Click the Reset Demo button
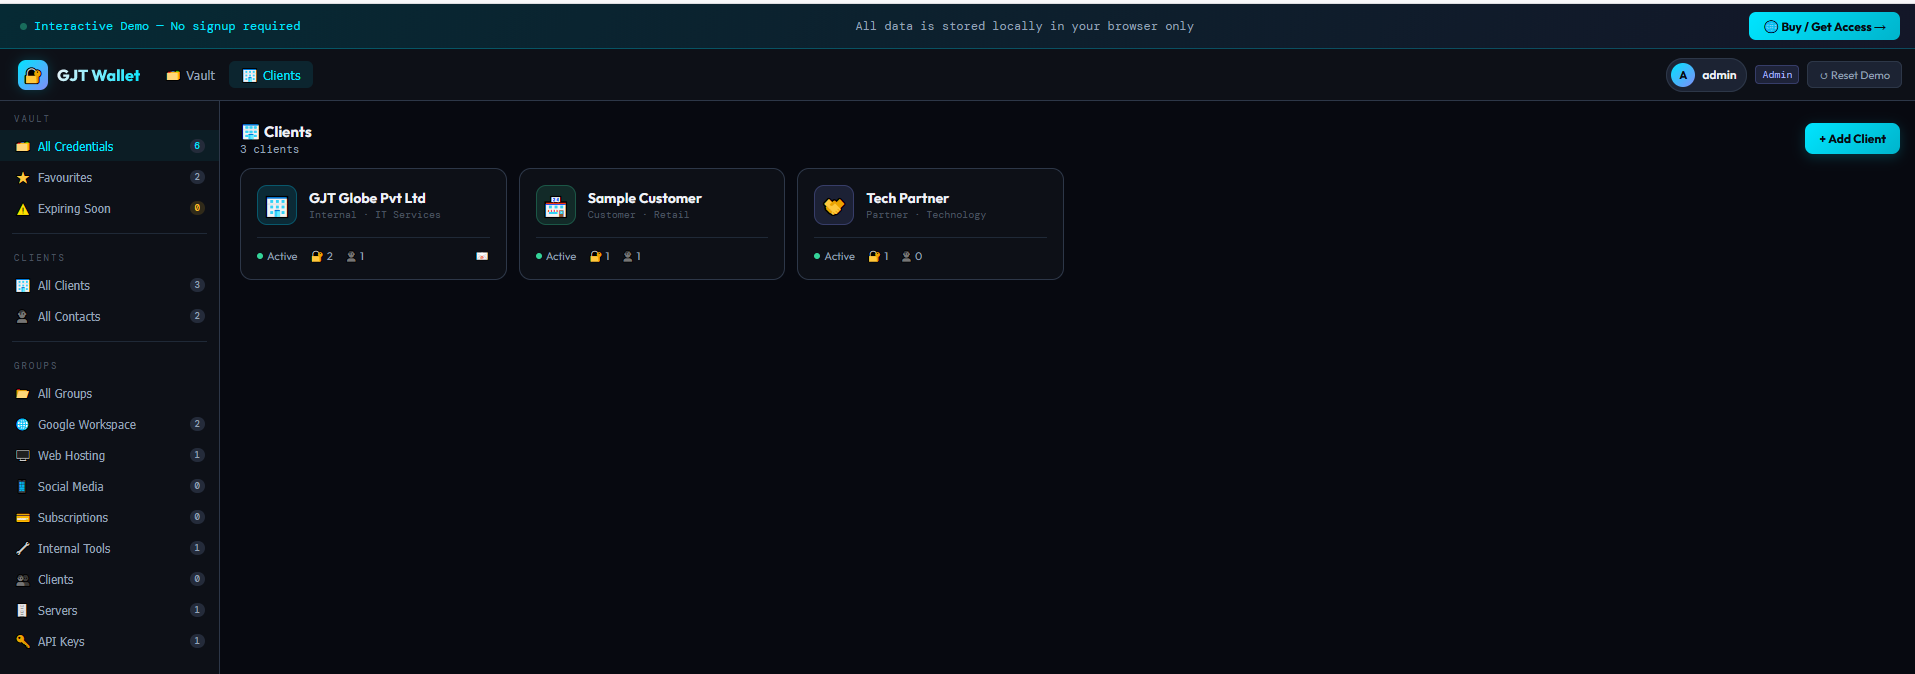Viewport: 1915px width, 674px height. tap(1854, 75)
